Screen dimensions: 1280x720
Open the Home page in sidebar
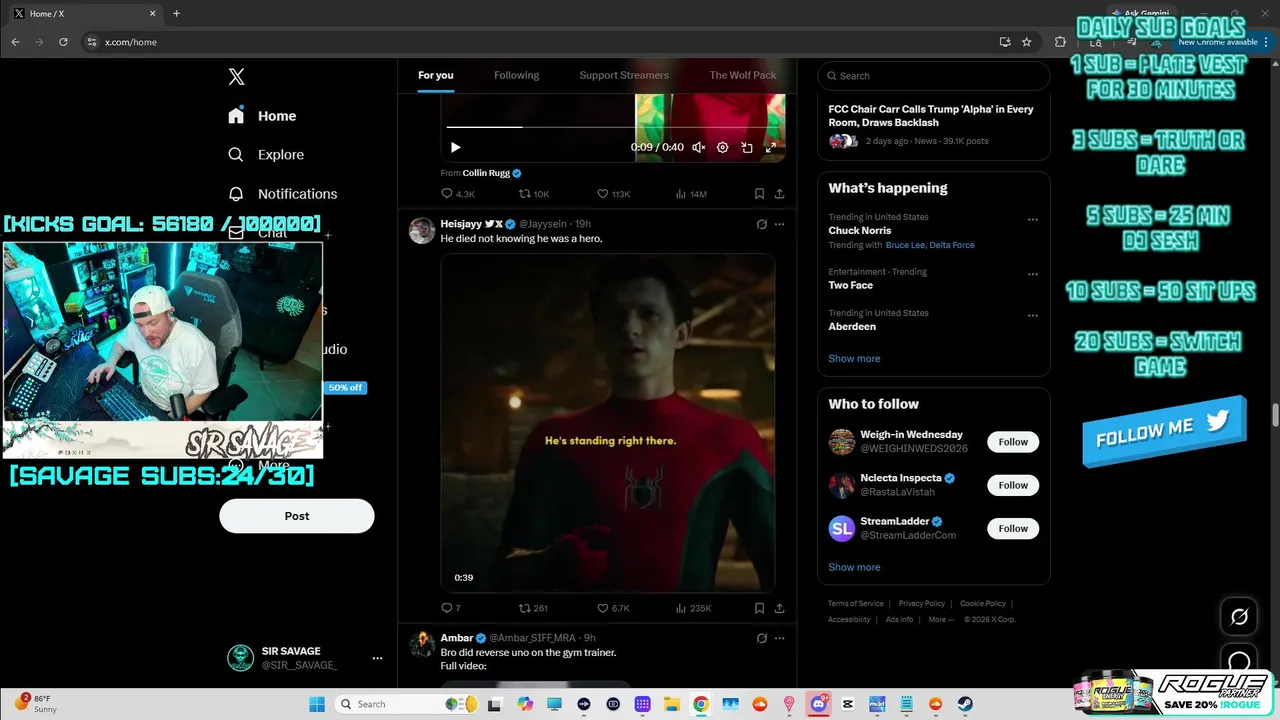(262, 116)
